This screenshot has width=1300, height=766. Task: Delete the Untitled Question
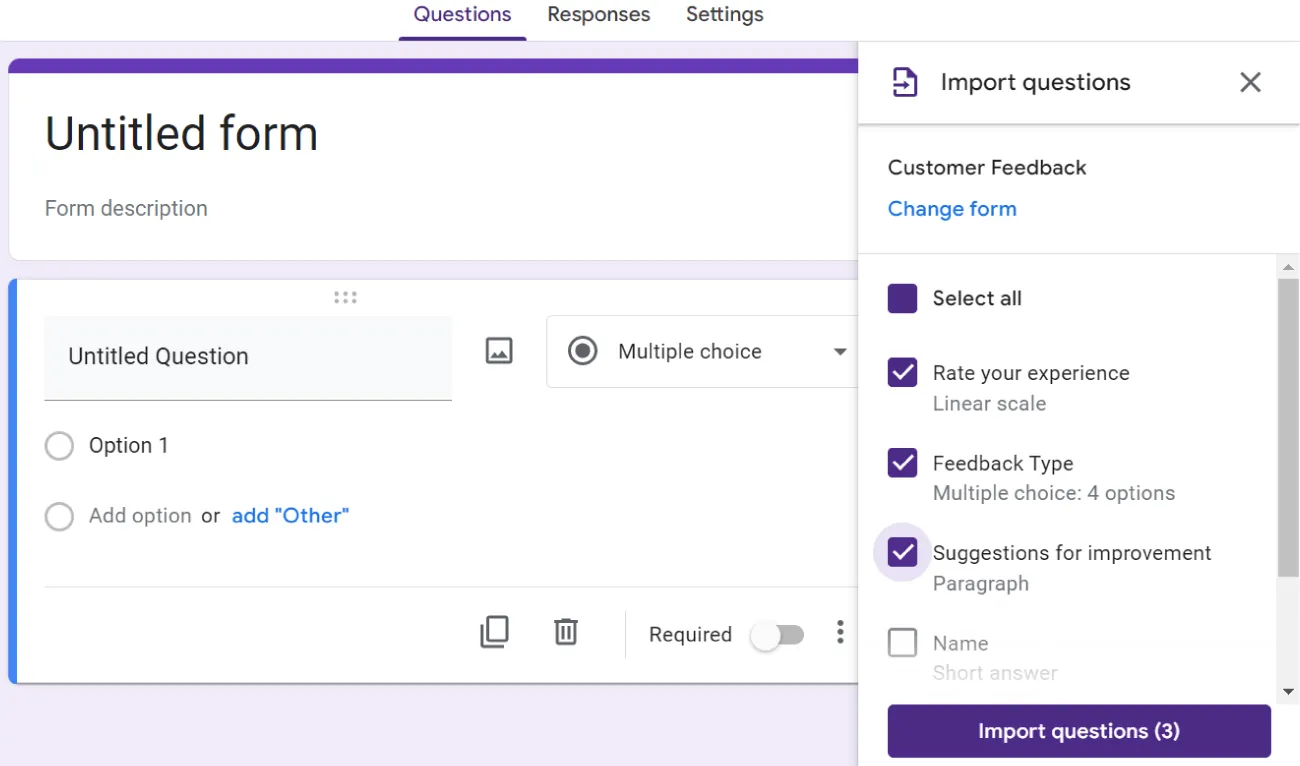[566, 632]
